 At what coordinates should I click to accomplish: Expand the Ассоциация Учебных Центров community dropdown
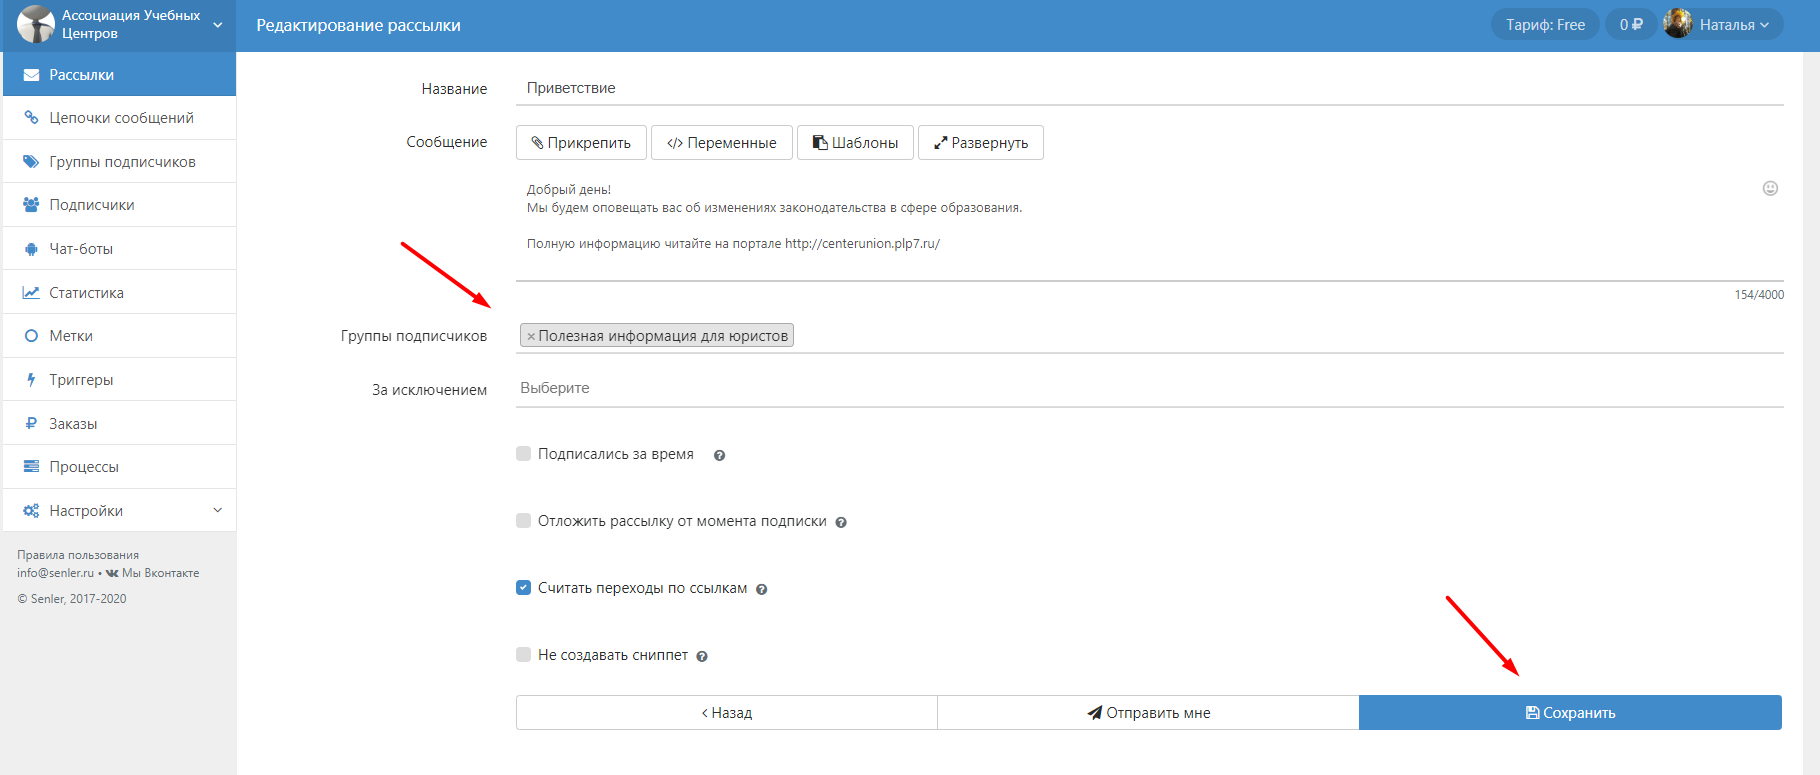pos(218,25)
